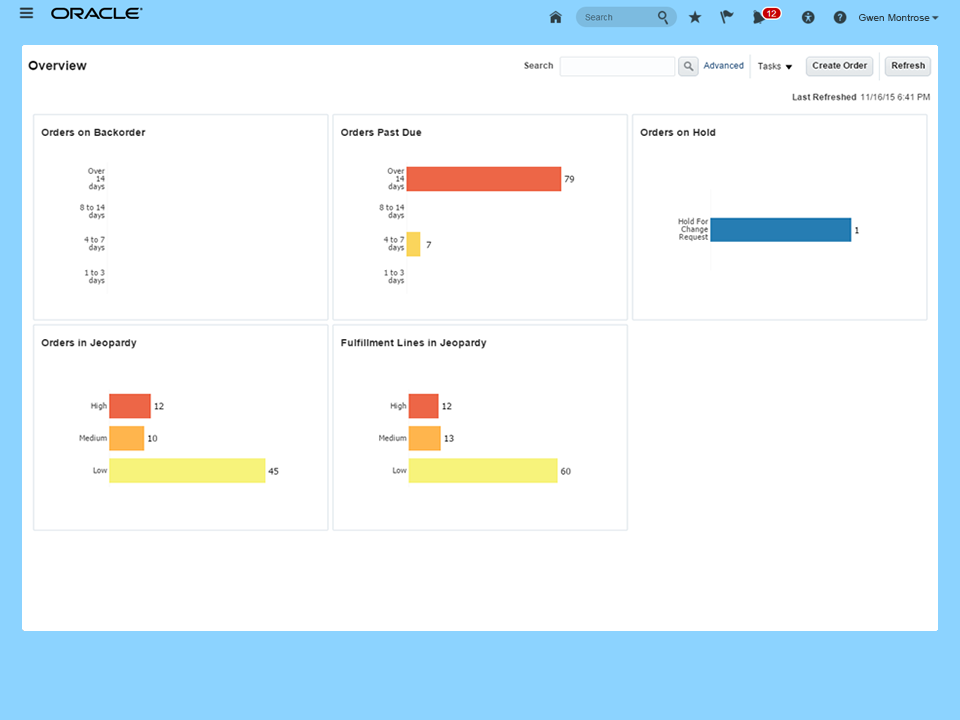Click the Orders on Backorder title
The image size is (960, 720).
coord(93,132)
